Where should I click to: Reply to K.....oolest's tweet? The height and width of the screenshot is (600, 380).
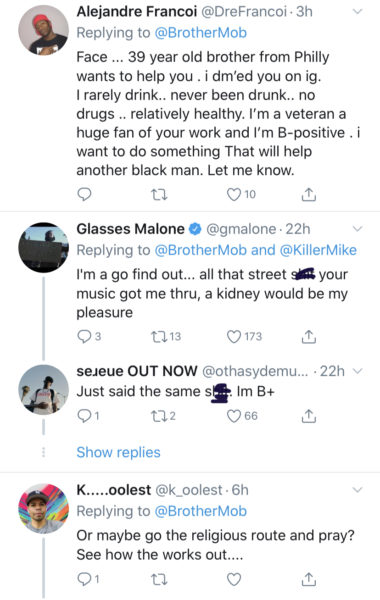84,579
